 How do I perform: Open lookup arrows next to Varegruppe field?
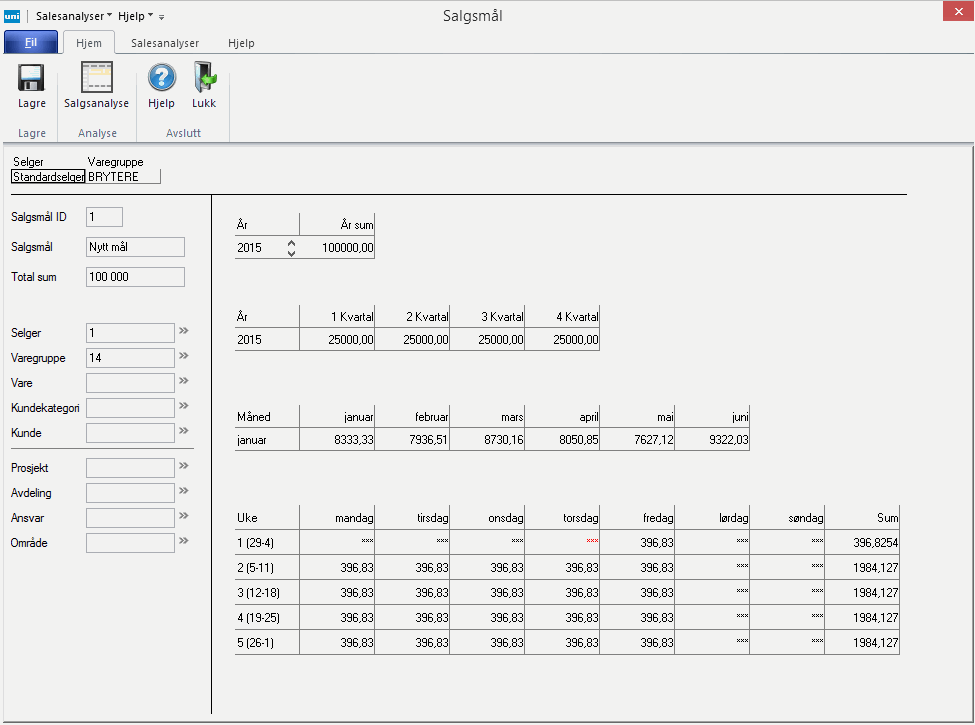click(183, 355)
